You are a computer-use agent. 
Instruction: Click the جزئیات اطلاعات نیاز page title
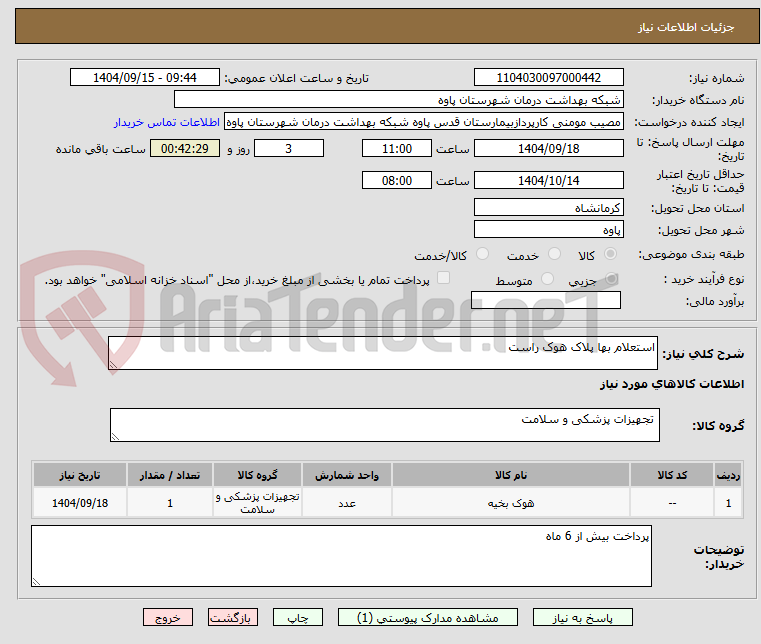pyautogui.click(x=685, y=27)
